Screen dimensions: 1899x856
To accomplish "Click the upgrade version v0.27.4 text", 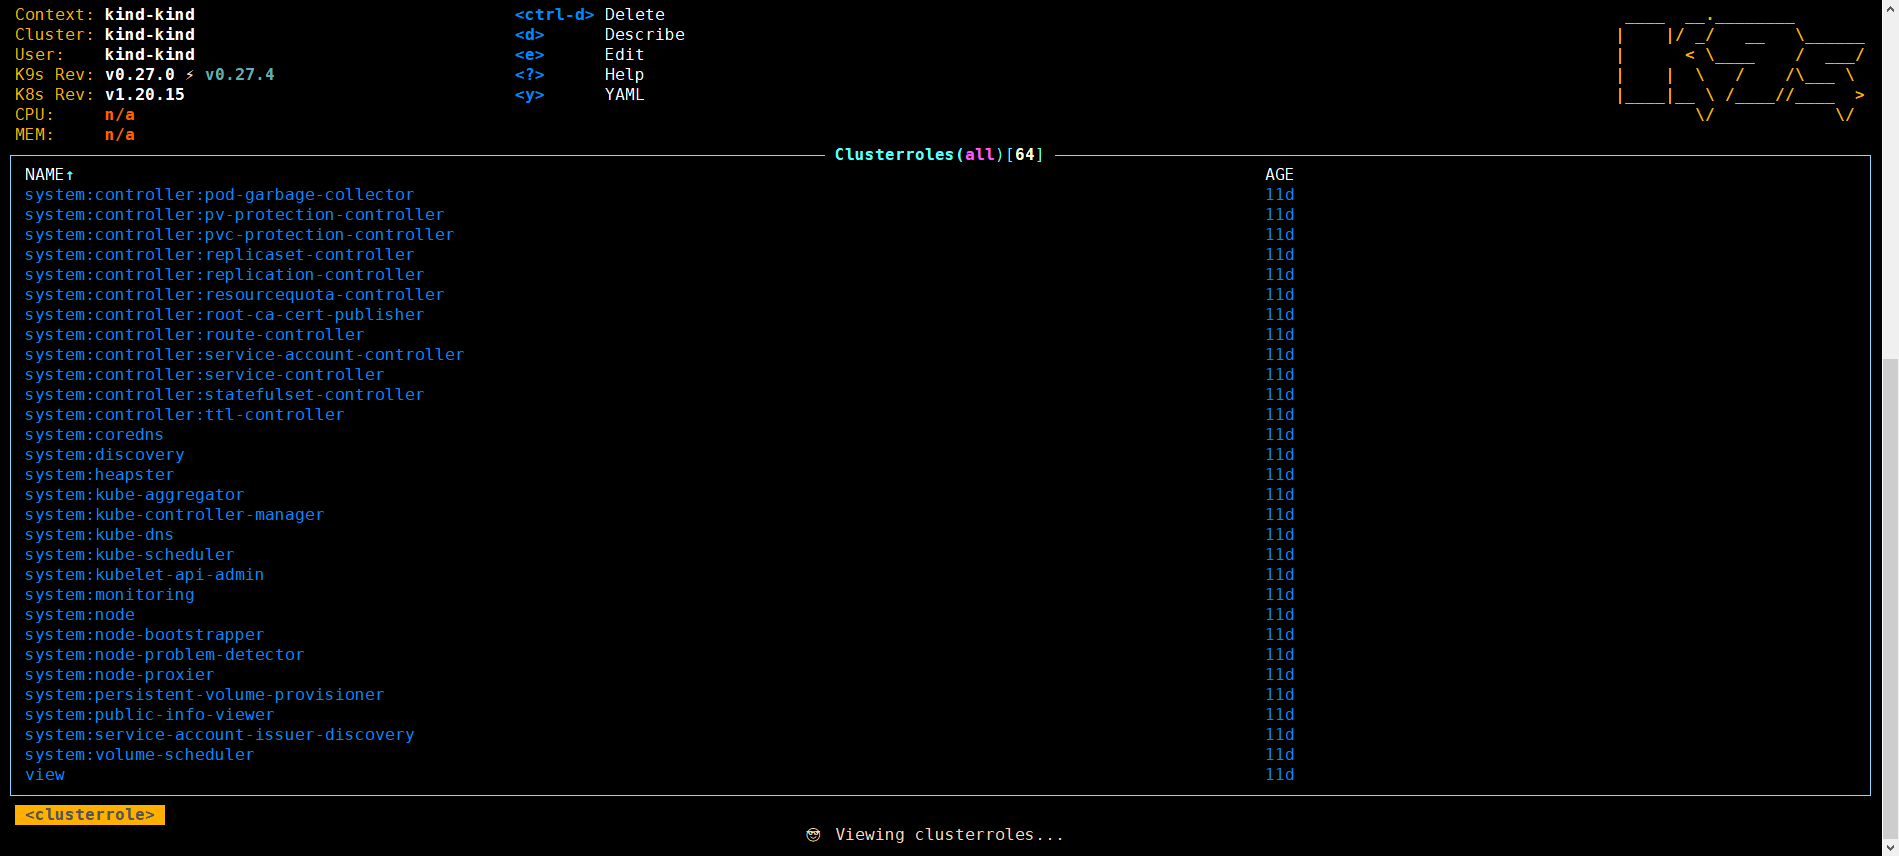I will (239, 75).
